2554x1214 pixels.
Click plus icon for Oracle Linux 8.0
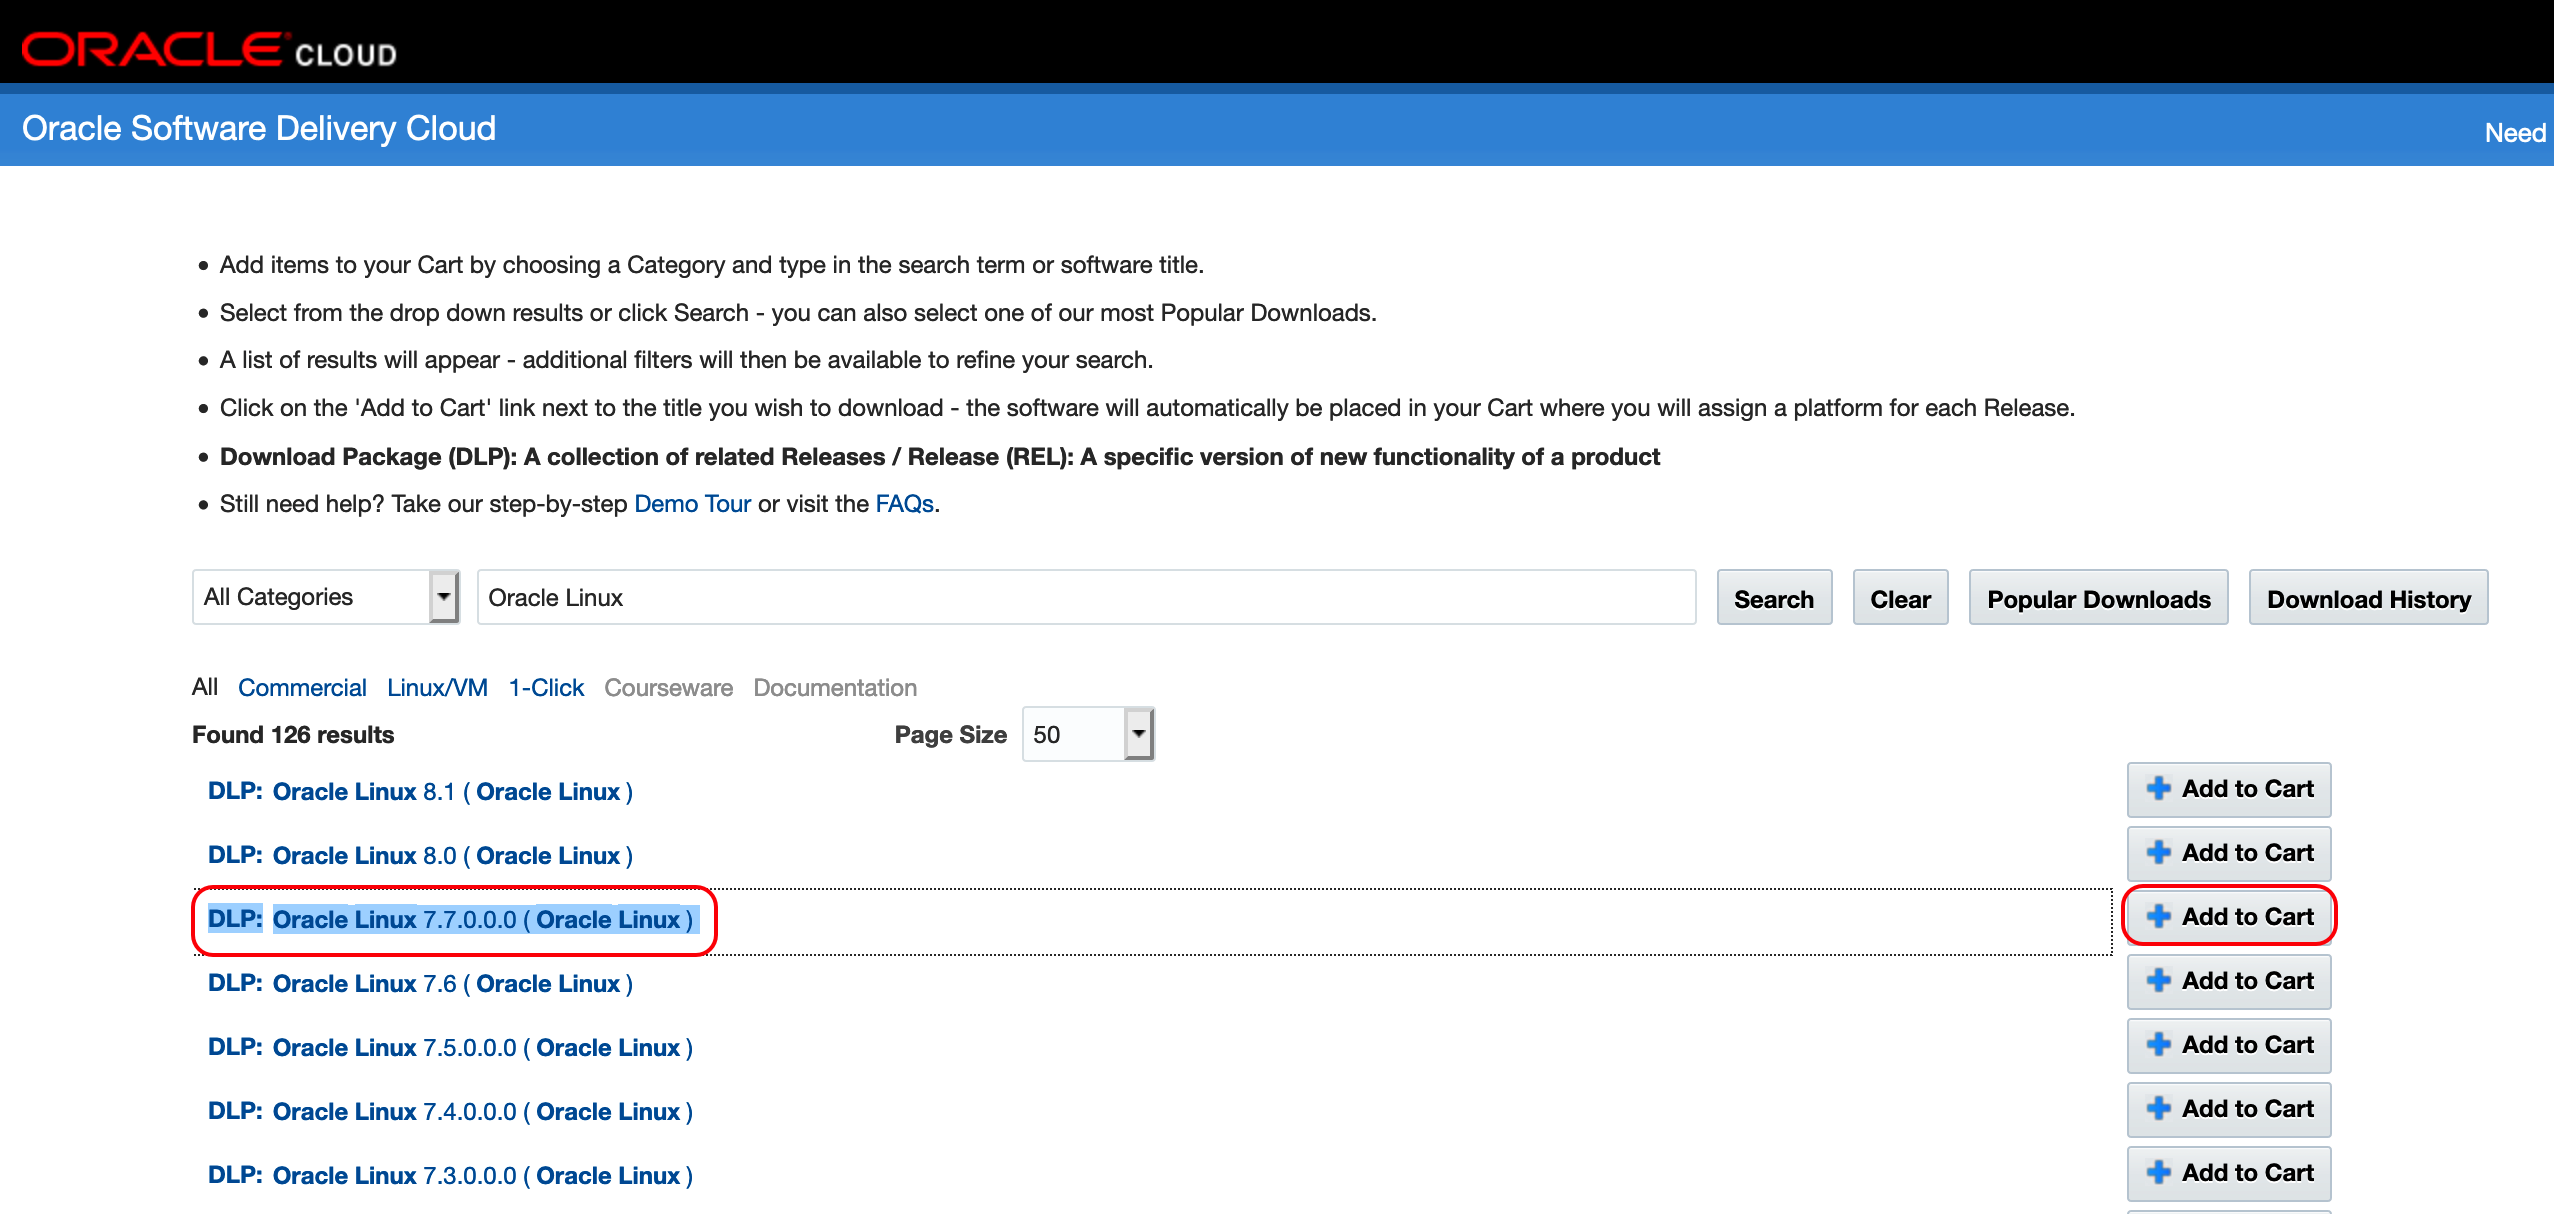pos(2158,852)
